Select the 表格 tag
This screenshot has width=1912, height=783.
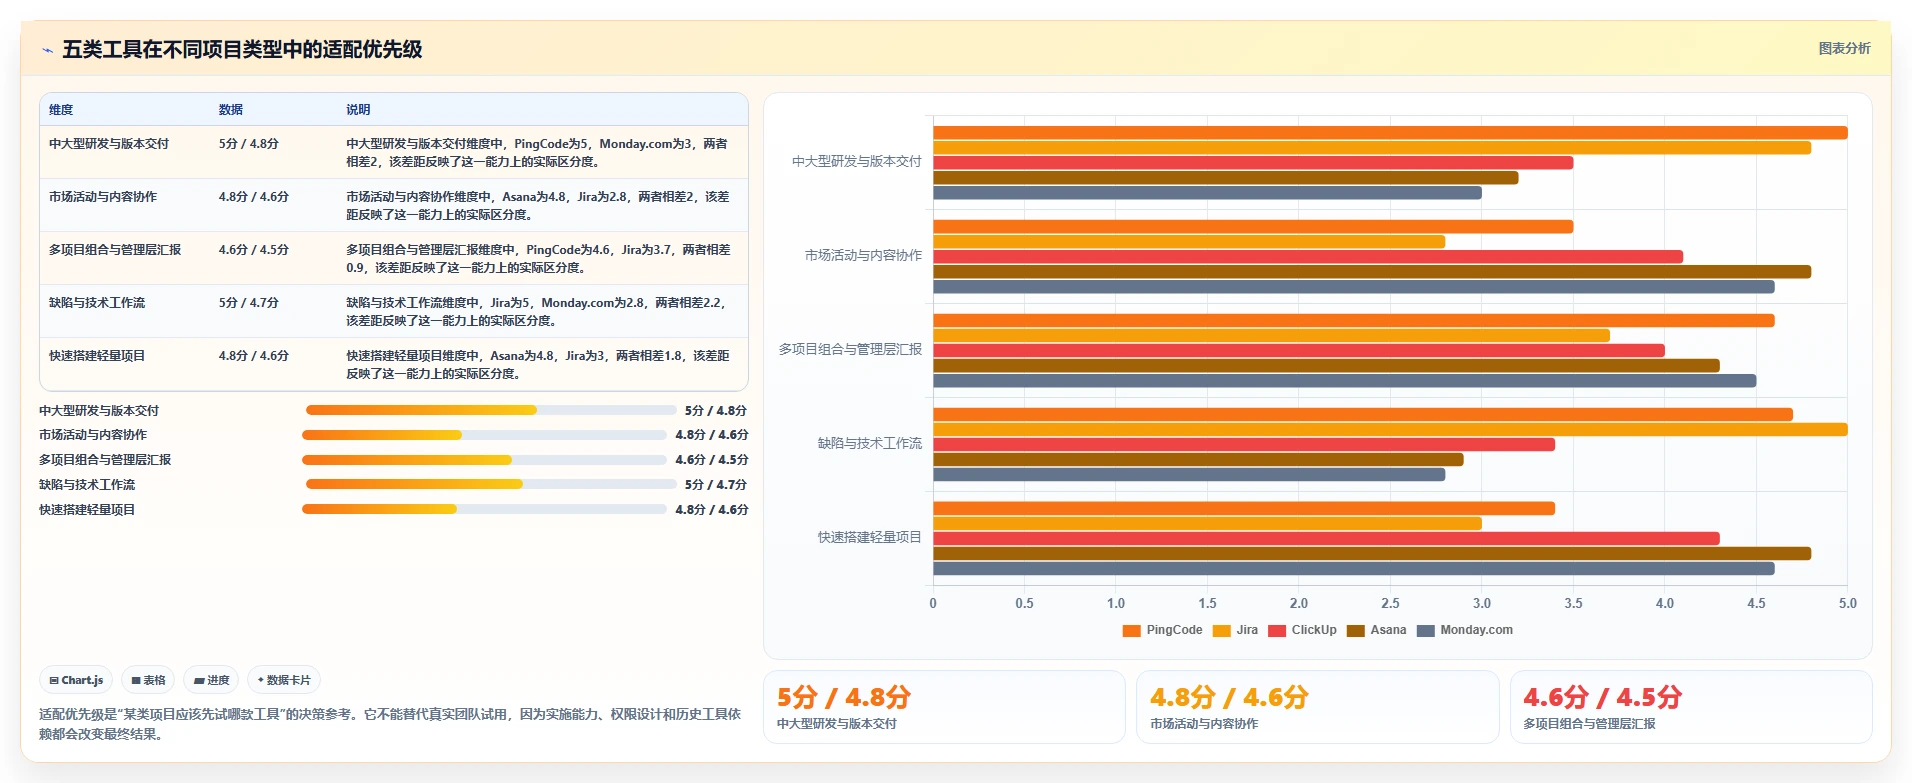coord(148,680)
